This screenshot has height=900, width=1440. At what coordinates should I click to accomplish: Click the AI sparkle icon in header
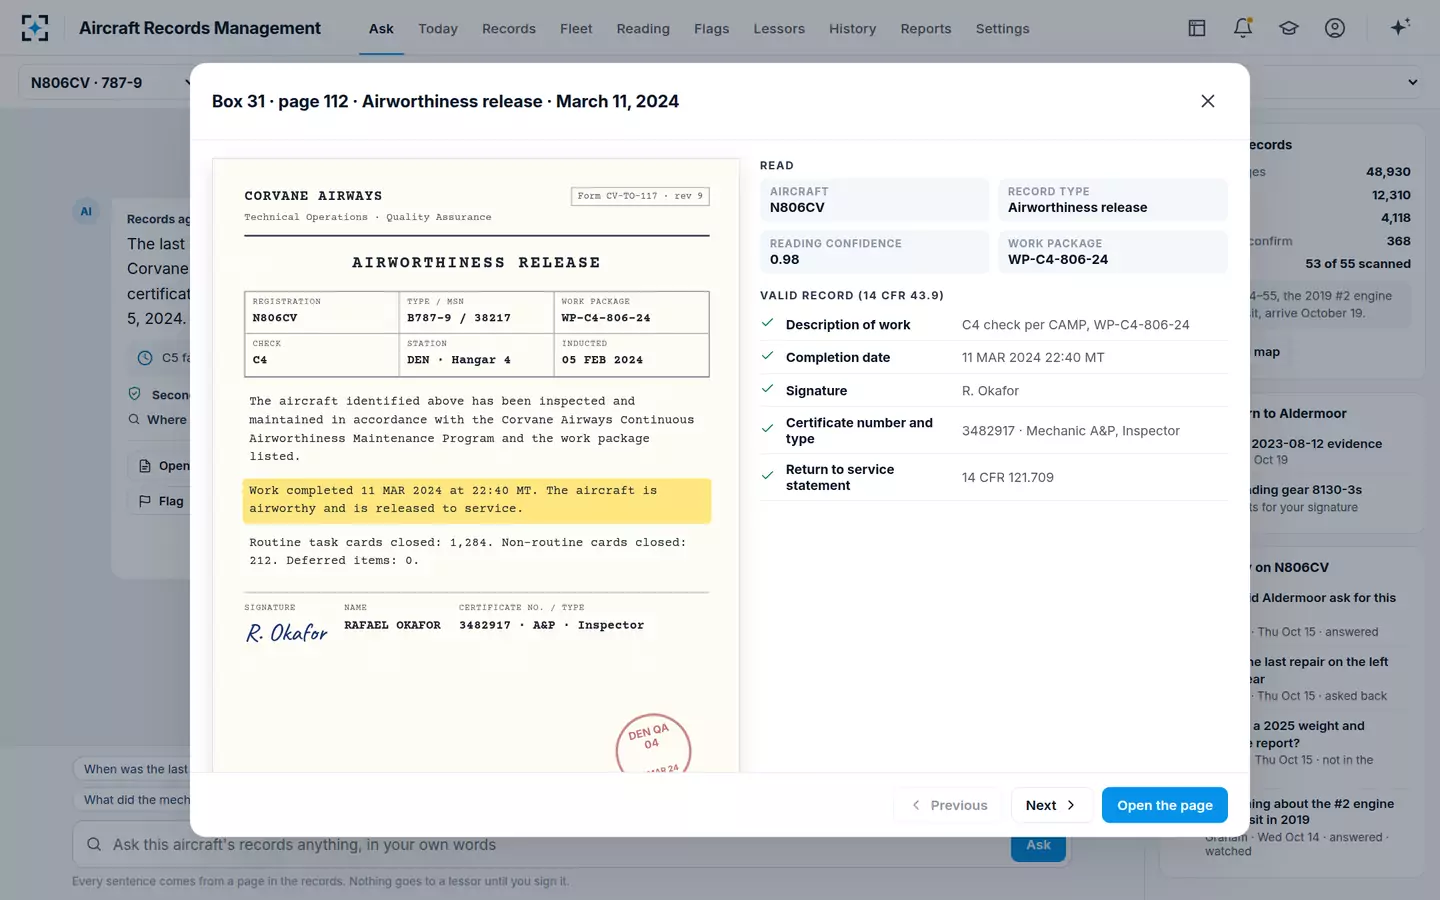point(1400,27)
